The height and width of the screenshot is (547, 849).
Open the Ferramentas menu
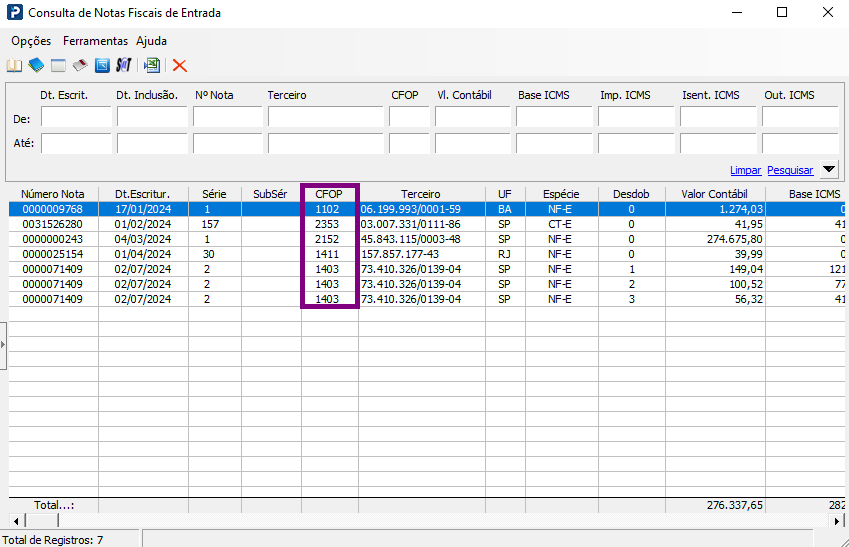coord(95,41)
